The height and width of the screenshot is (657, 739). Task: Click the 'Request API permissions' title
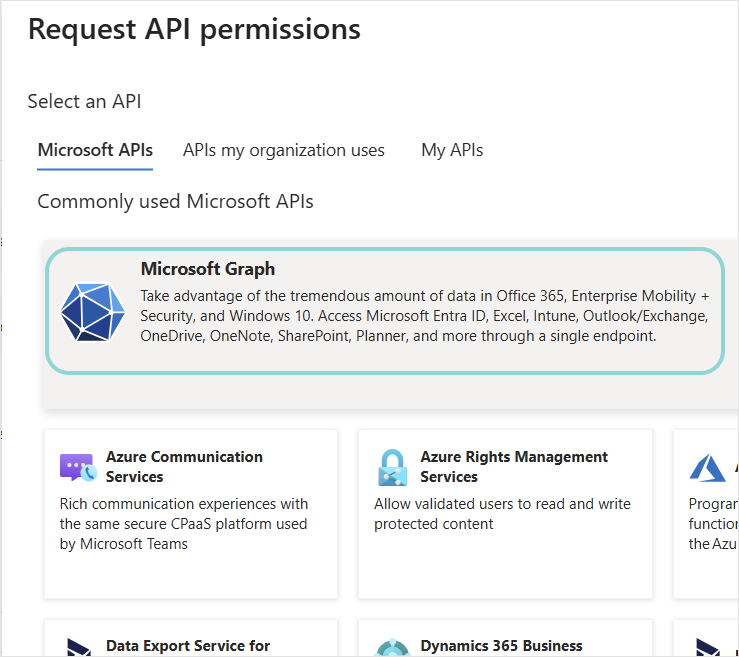(194, 30)
